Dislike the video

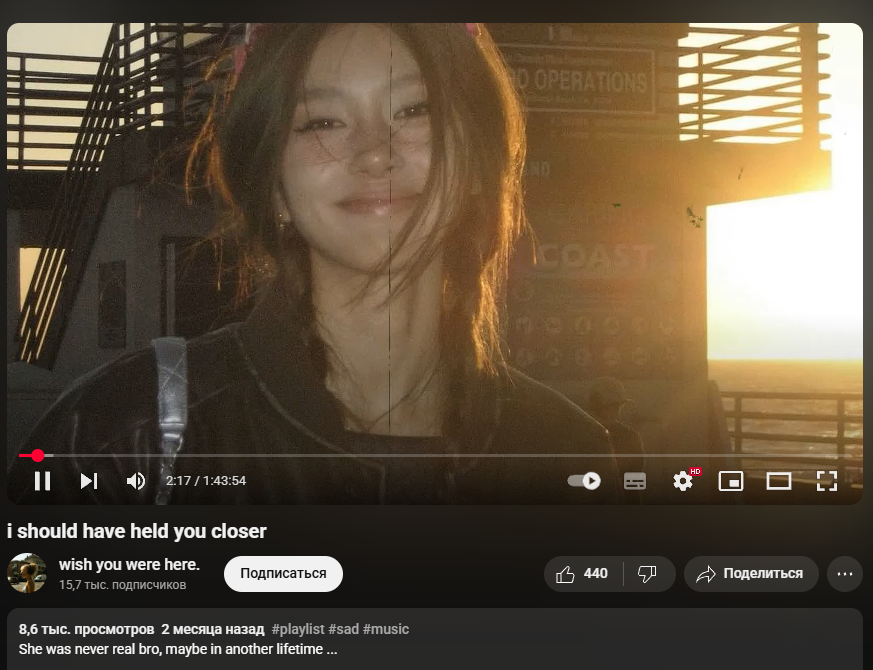(648, 574)
